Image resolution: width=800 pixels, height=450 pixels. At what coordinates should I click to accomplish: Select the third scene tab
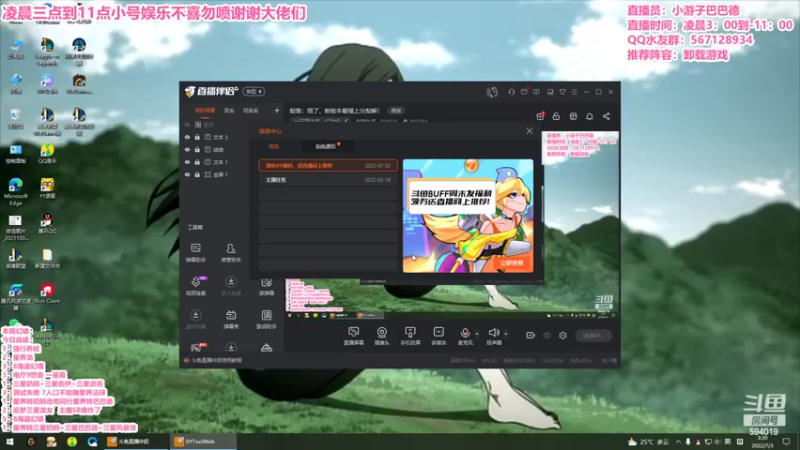pyautogui.click(x=251, y=110)
